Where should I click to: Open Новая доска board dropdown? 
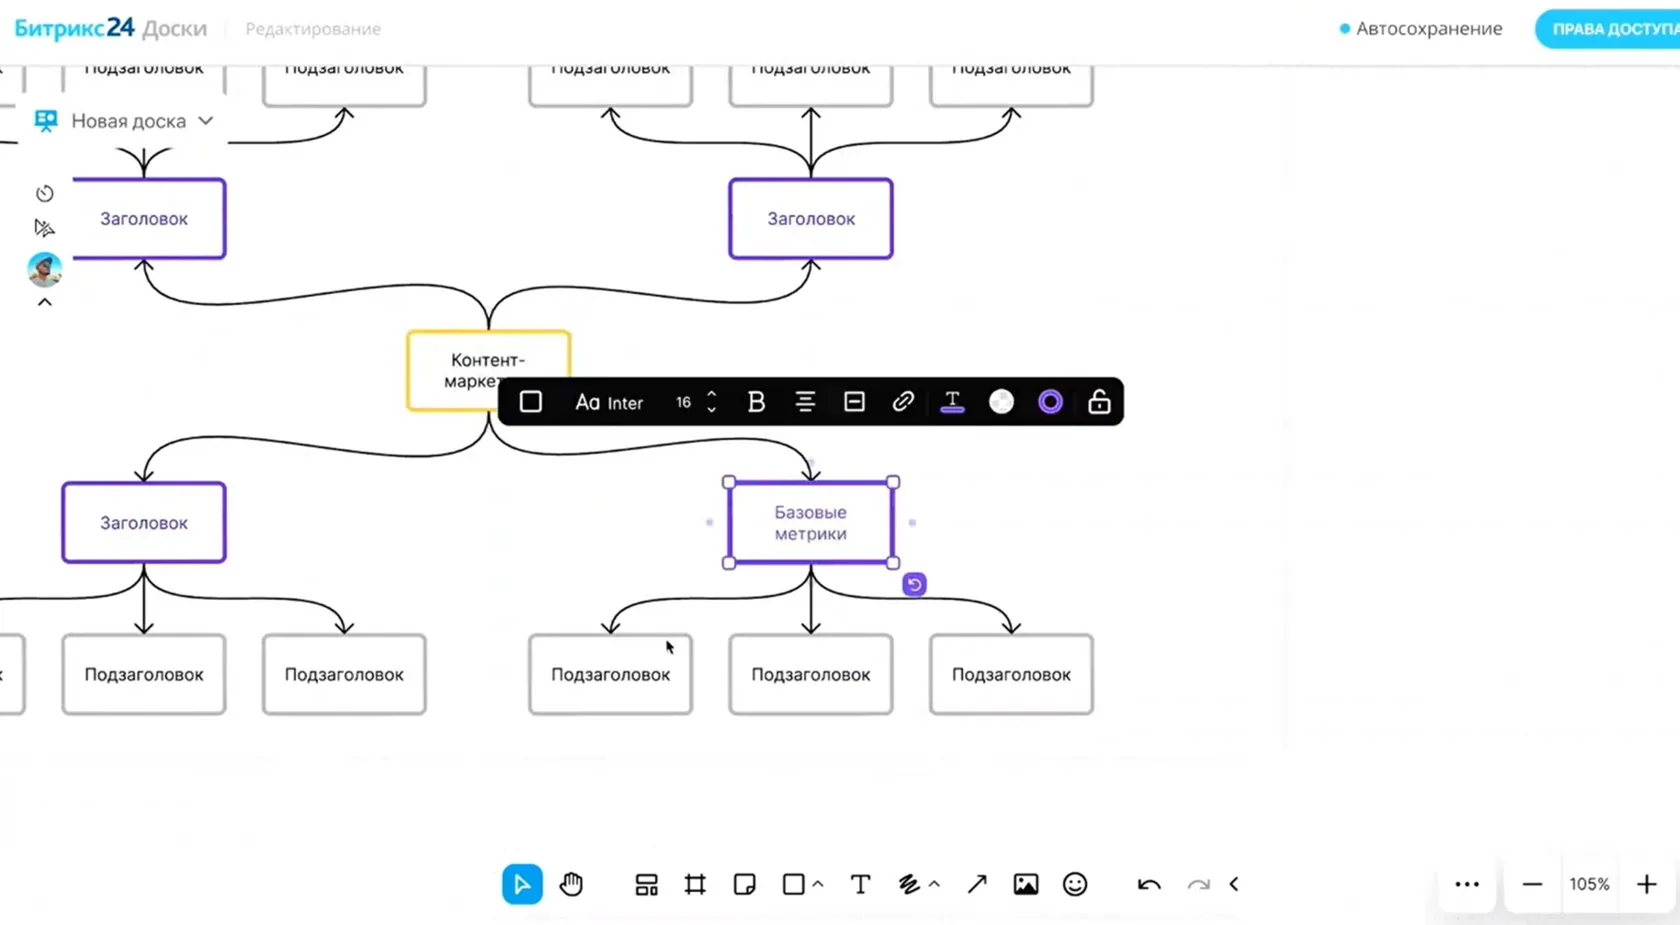point(125,121)
